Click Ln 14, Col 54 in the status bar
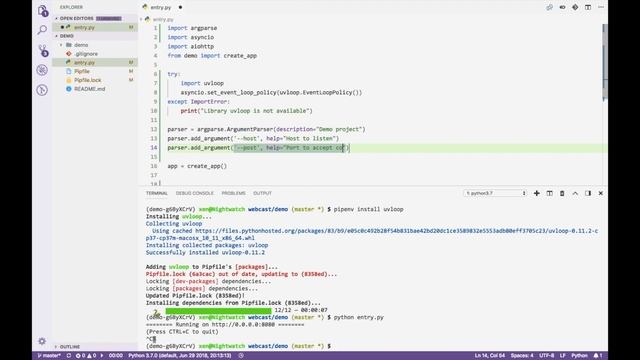Screen dimensions: 640x360 click(489, 356)
